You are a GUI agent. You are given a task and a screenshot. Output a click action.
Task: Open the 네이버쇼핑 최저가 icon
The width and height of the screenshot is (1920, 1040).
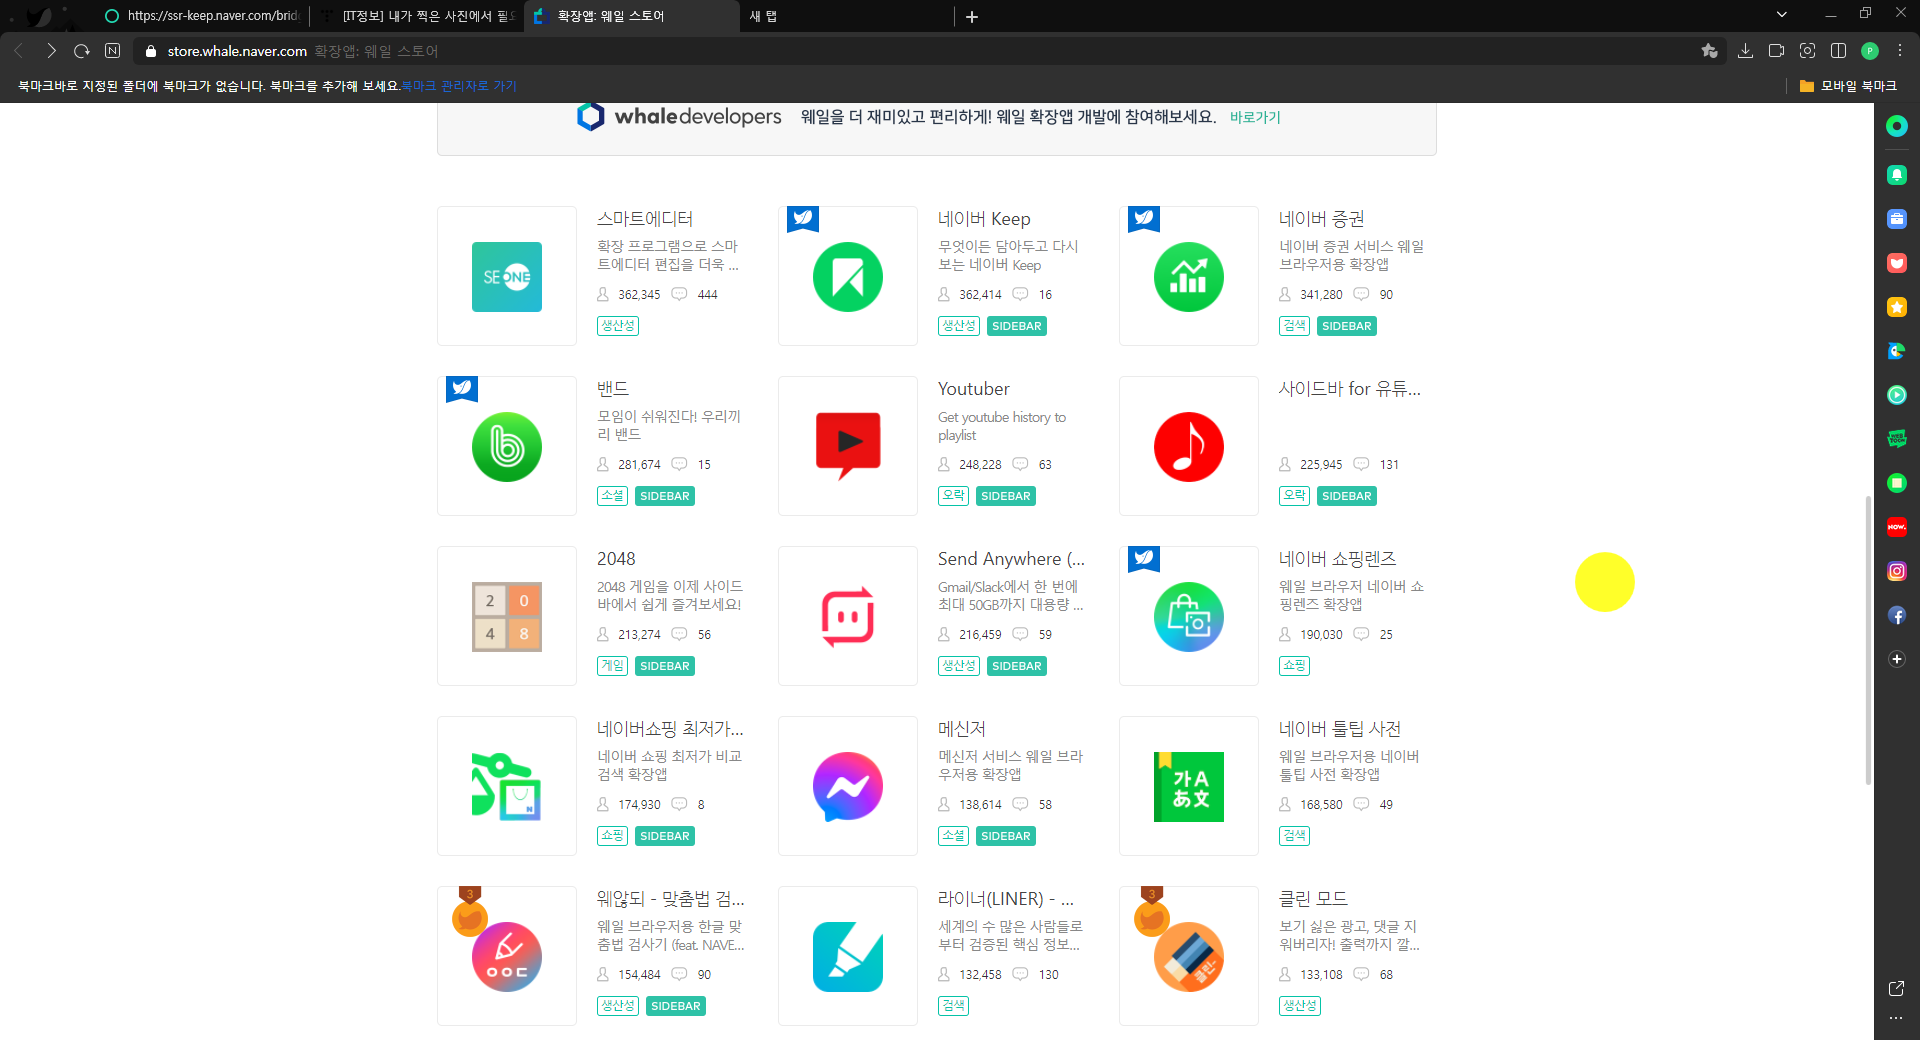click(507, 787)
